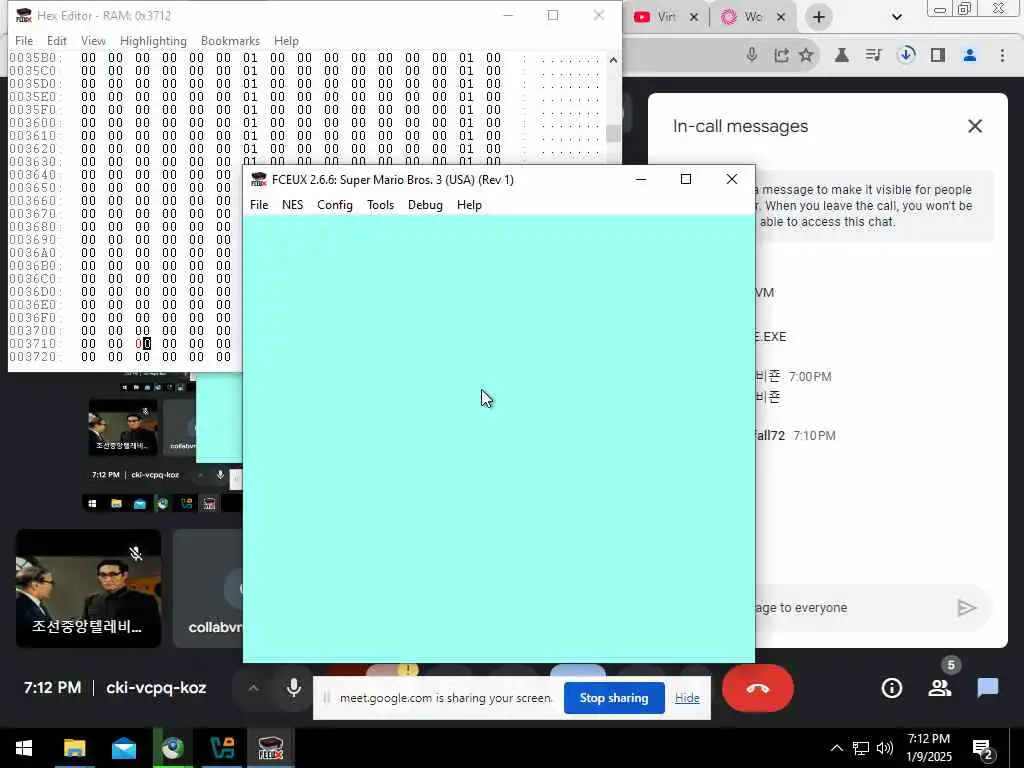Screen dimensions: 1024x768
Task: Click Chrome labs flask icon
Action: [x=842, y=55]
